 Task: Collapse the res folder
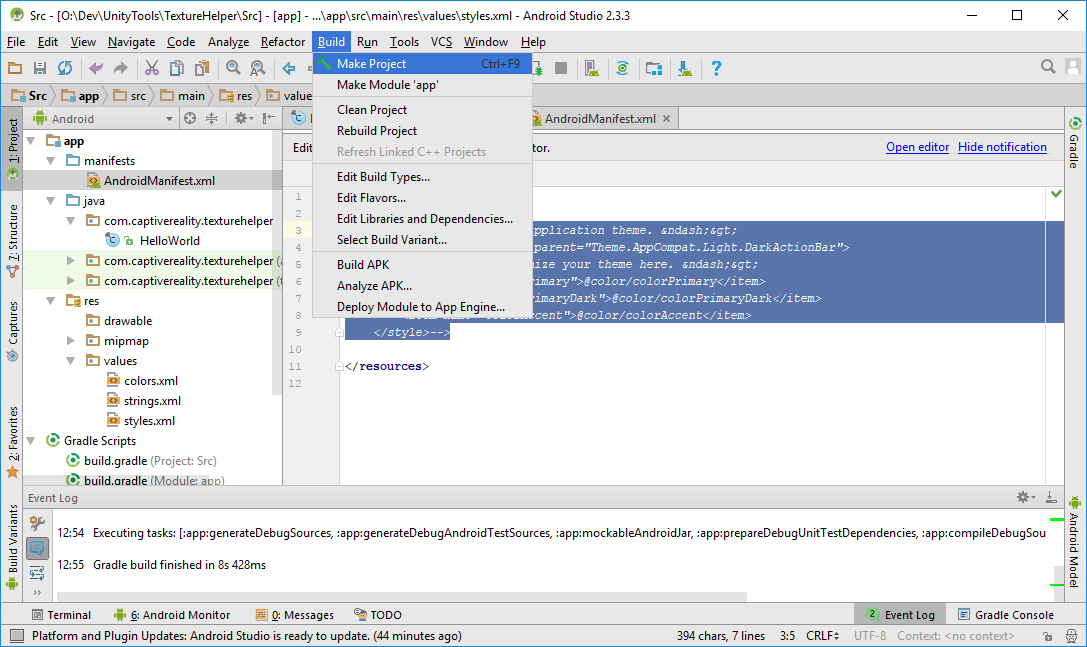point(51,301)
